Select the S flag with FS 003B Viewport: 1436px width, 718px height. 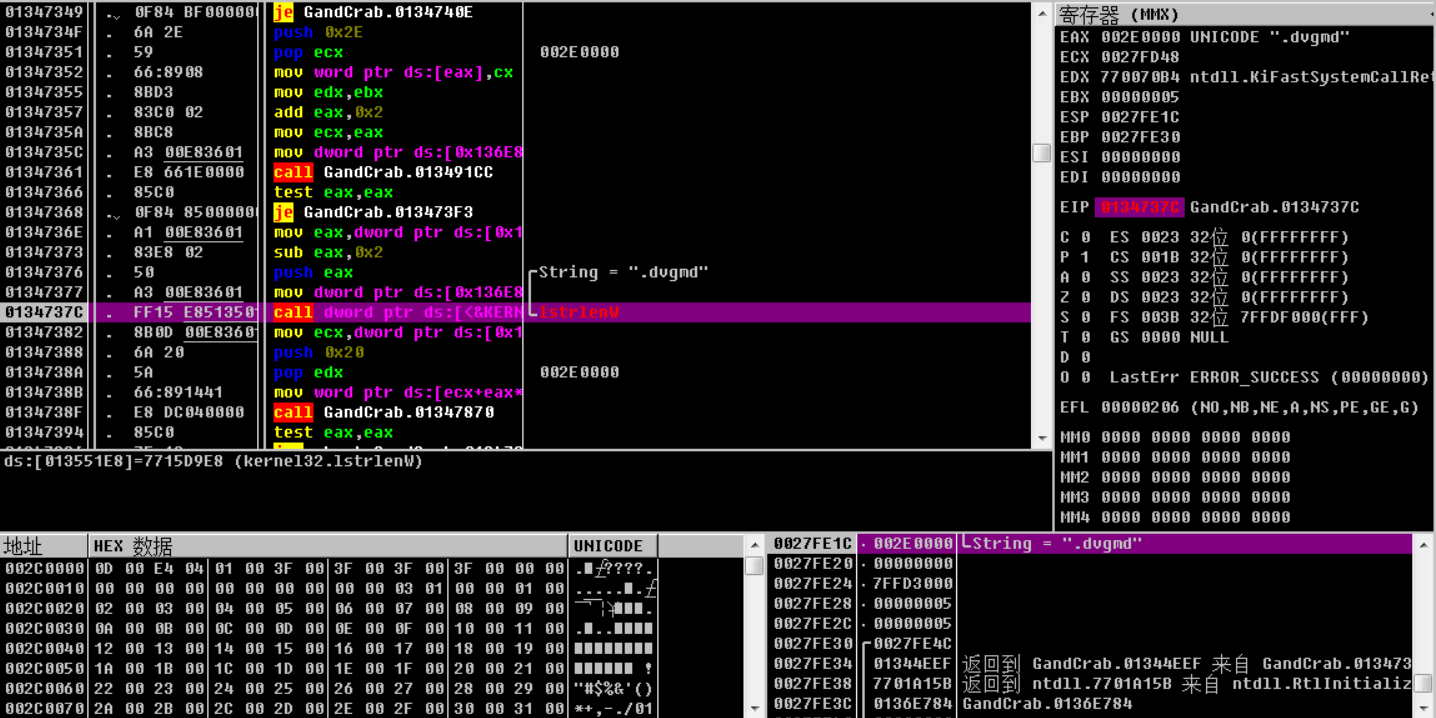(x=1214, y=317)
